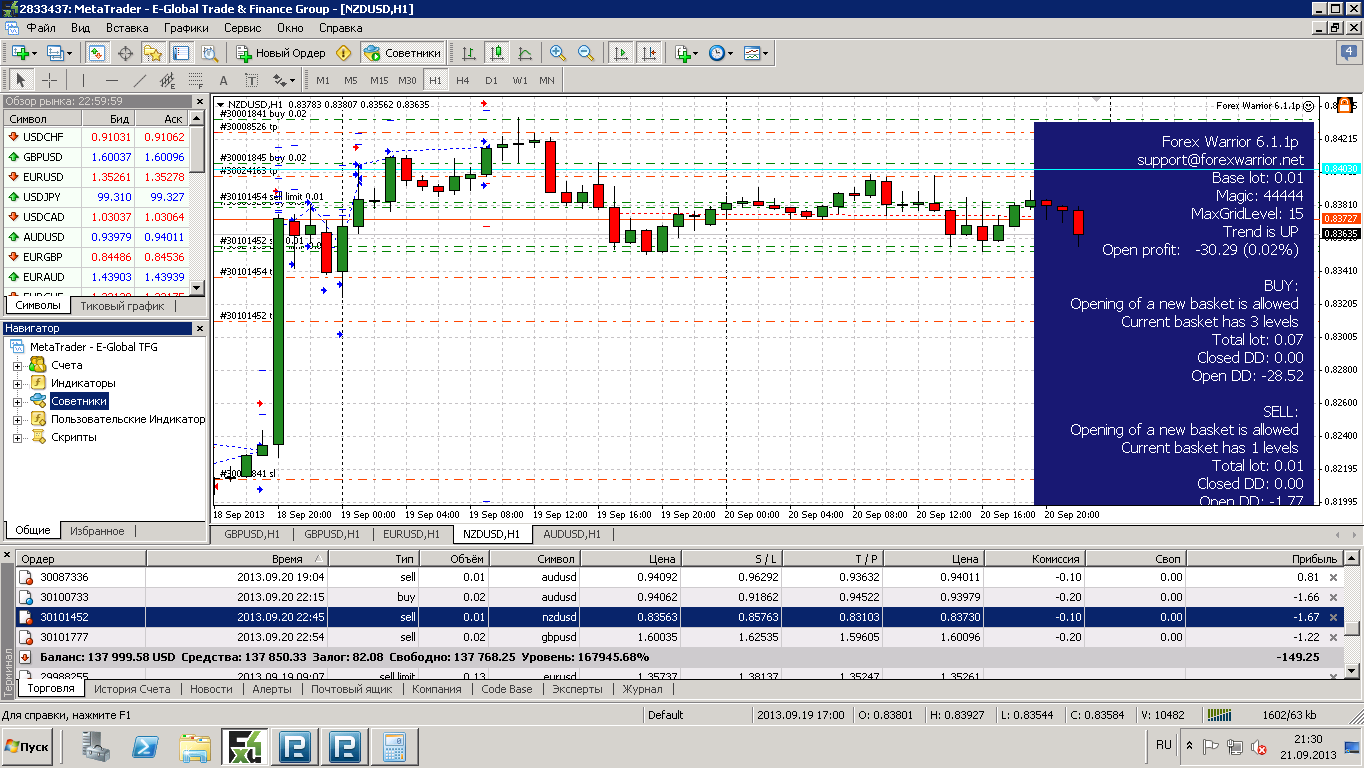The width and height of the screenshot is (1364, 768).
Task: Open the arrows objects dropdown
Action: (x=284, y=80)
